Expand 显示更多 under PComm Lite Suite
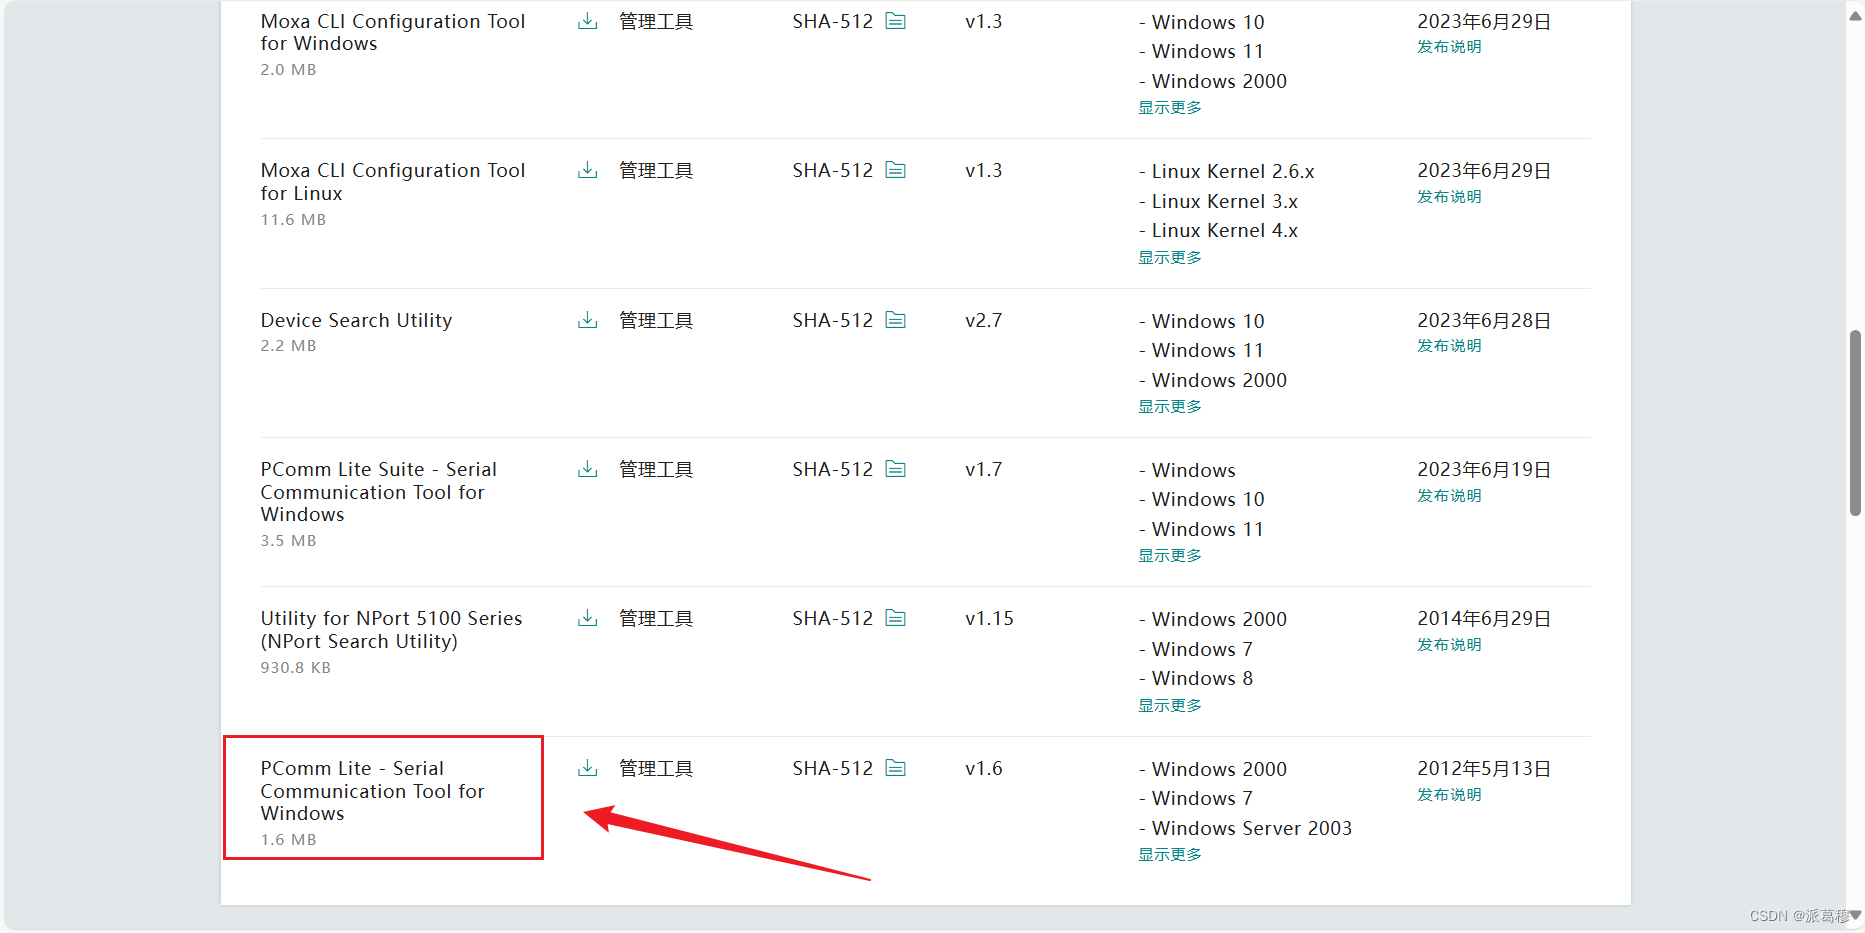 [x=1168, y=555]
